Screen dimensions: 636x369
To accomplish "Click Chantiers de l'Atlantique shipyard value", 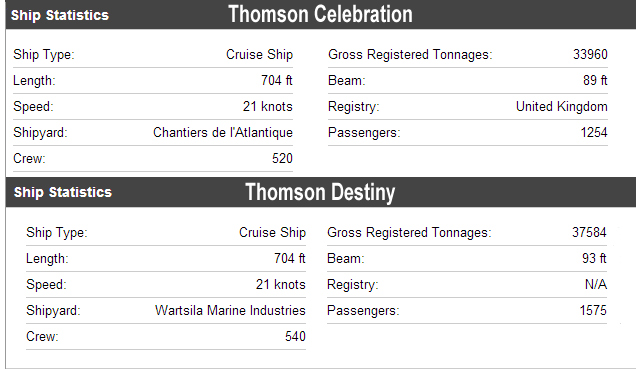I will (223, 133).
